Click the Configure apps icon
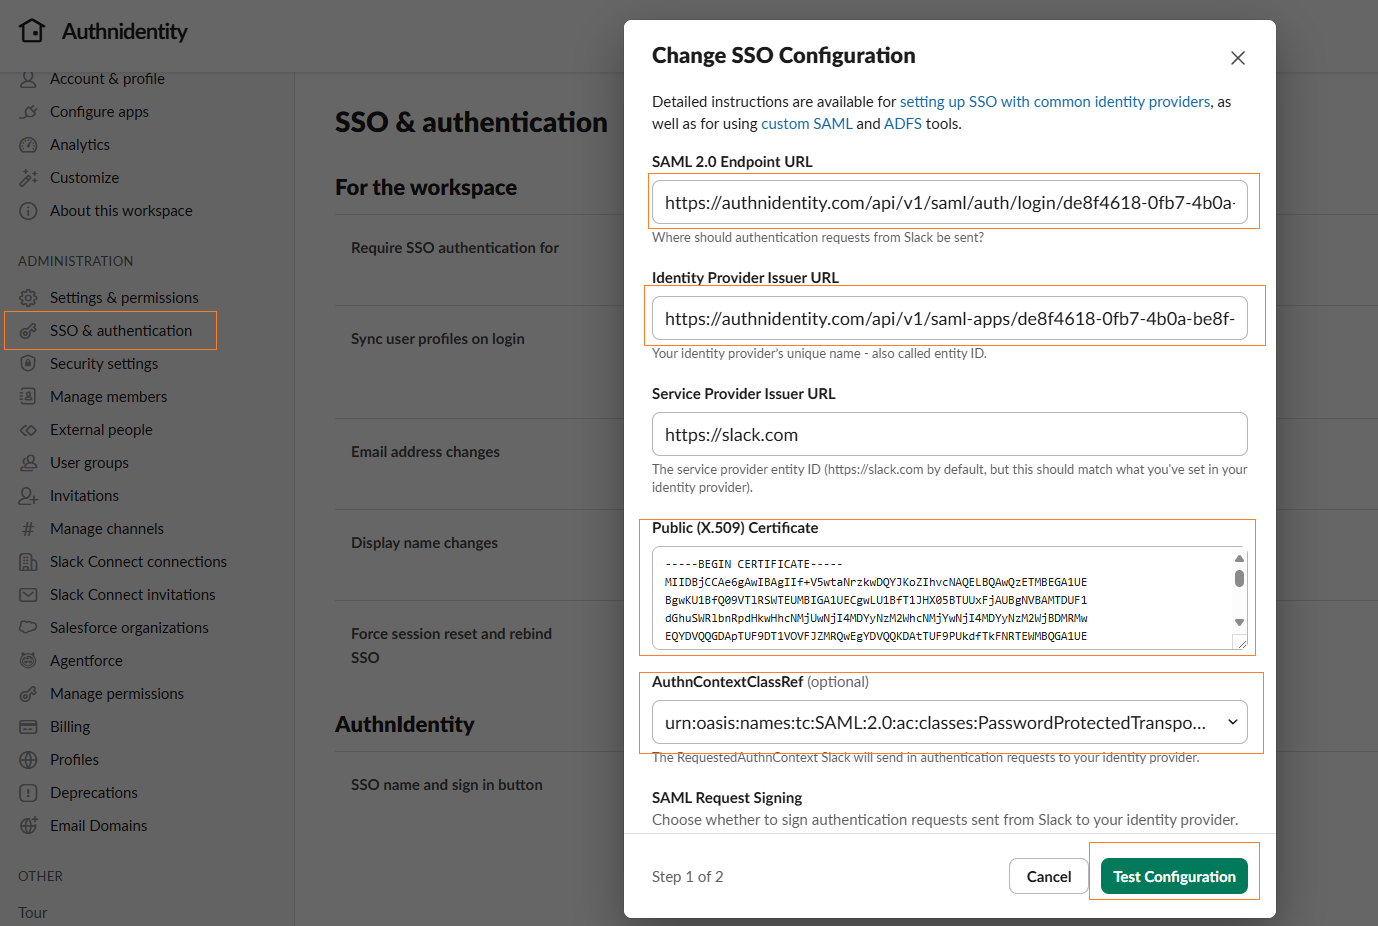Screen dimensions: 1378x926 tap(28, 112)
